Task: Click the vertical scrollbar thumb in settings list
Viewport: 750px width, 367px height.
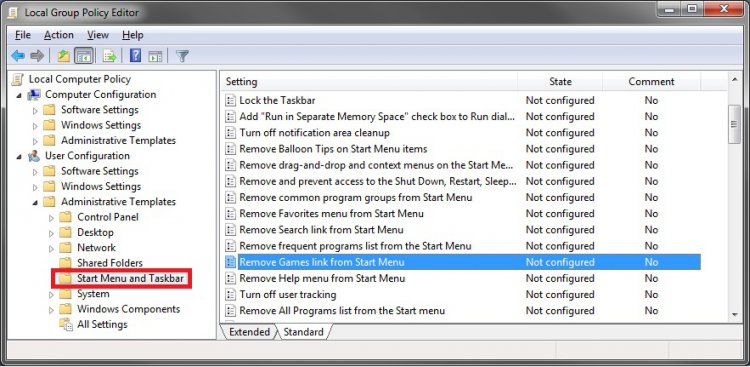Action: pos(734,123)
